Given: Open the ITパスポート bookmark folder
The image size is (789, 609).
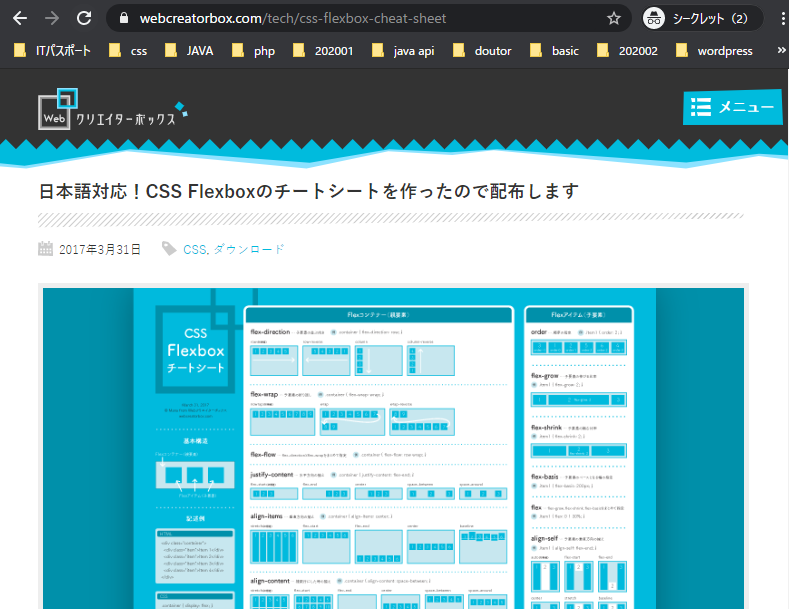Looking at the screenshot, I should pyautogui.click(x=52, y=50).
